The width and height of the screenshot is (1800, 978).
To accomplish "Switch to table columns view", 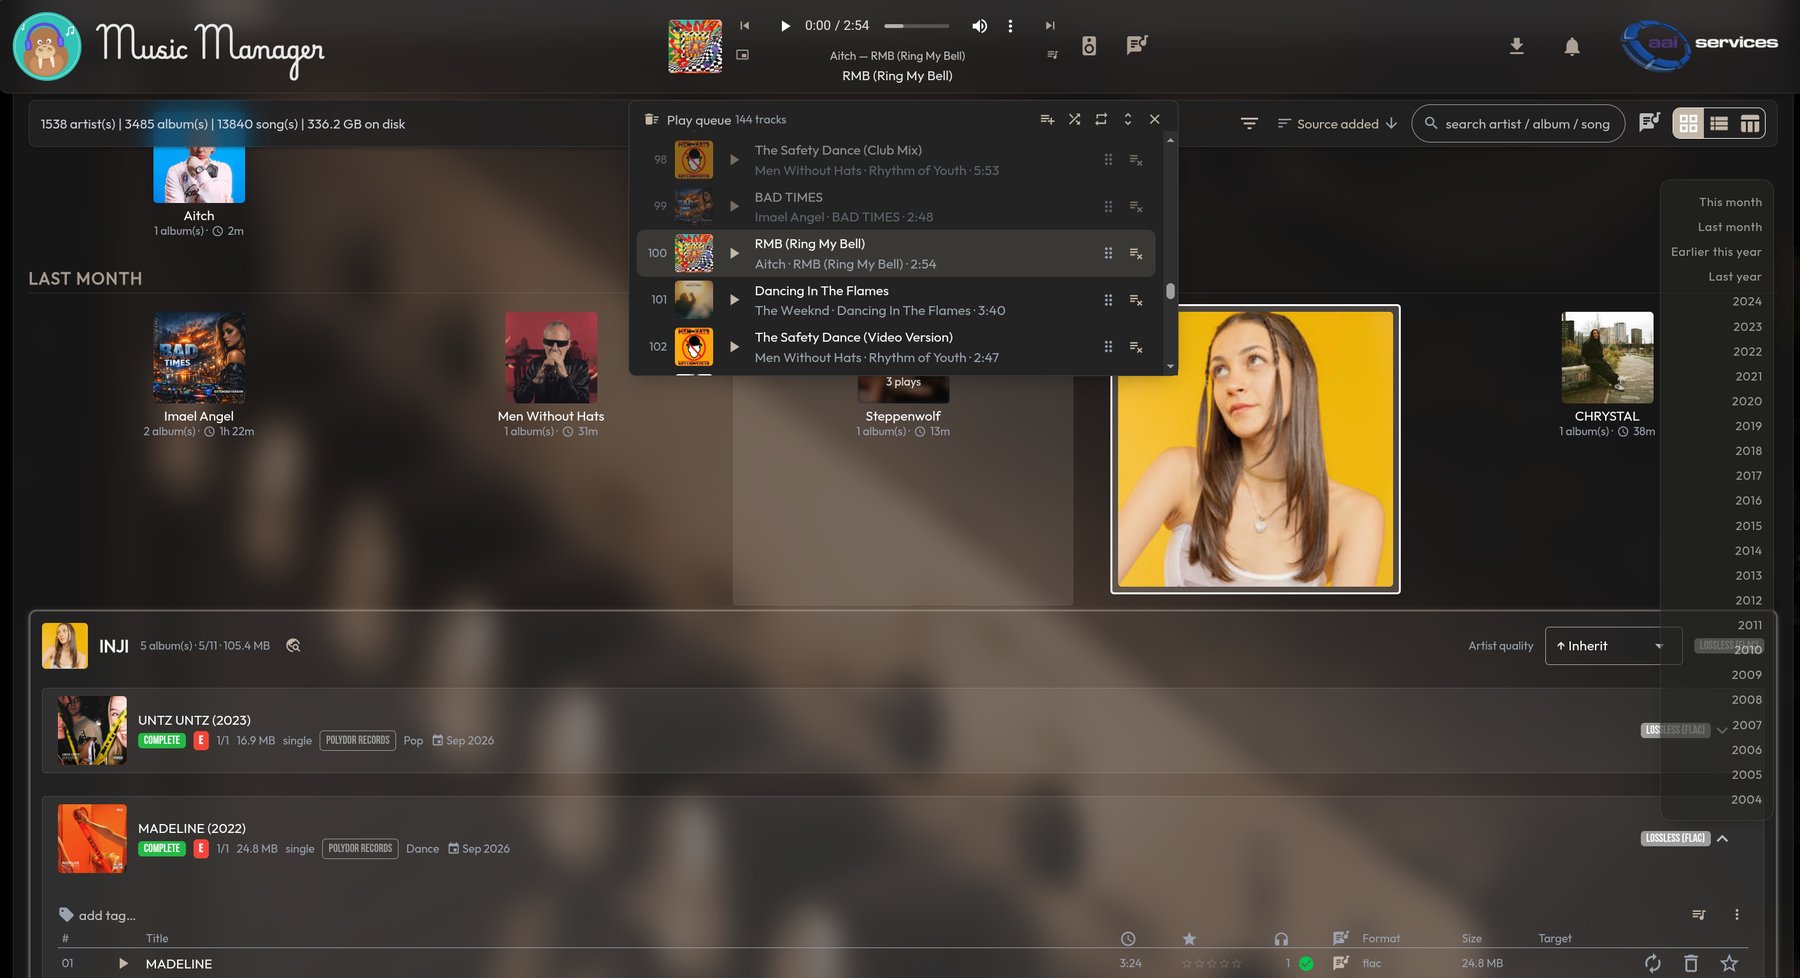I will pyautogui.click(x=1750, y=124).
